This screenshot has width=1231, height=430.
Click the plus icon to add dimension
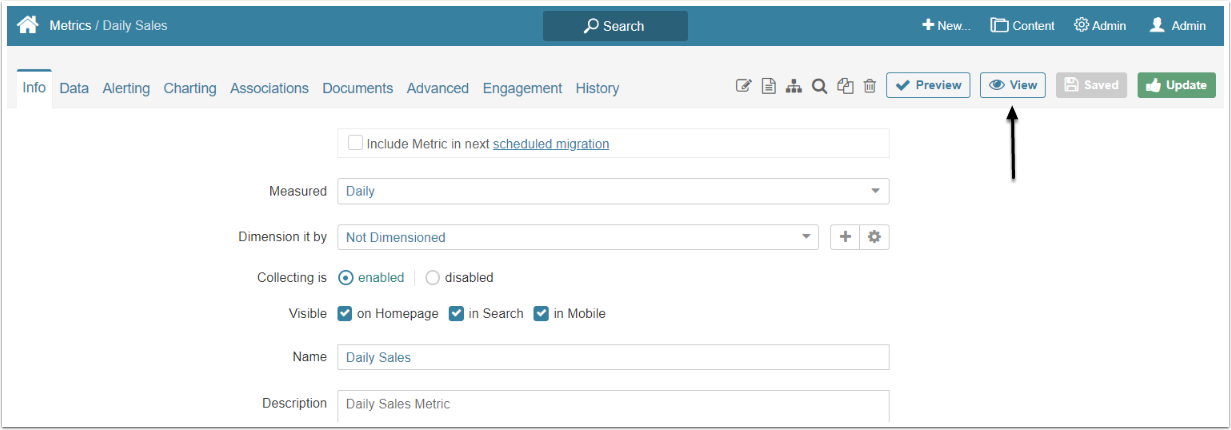[845, 237]
